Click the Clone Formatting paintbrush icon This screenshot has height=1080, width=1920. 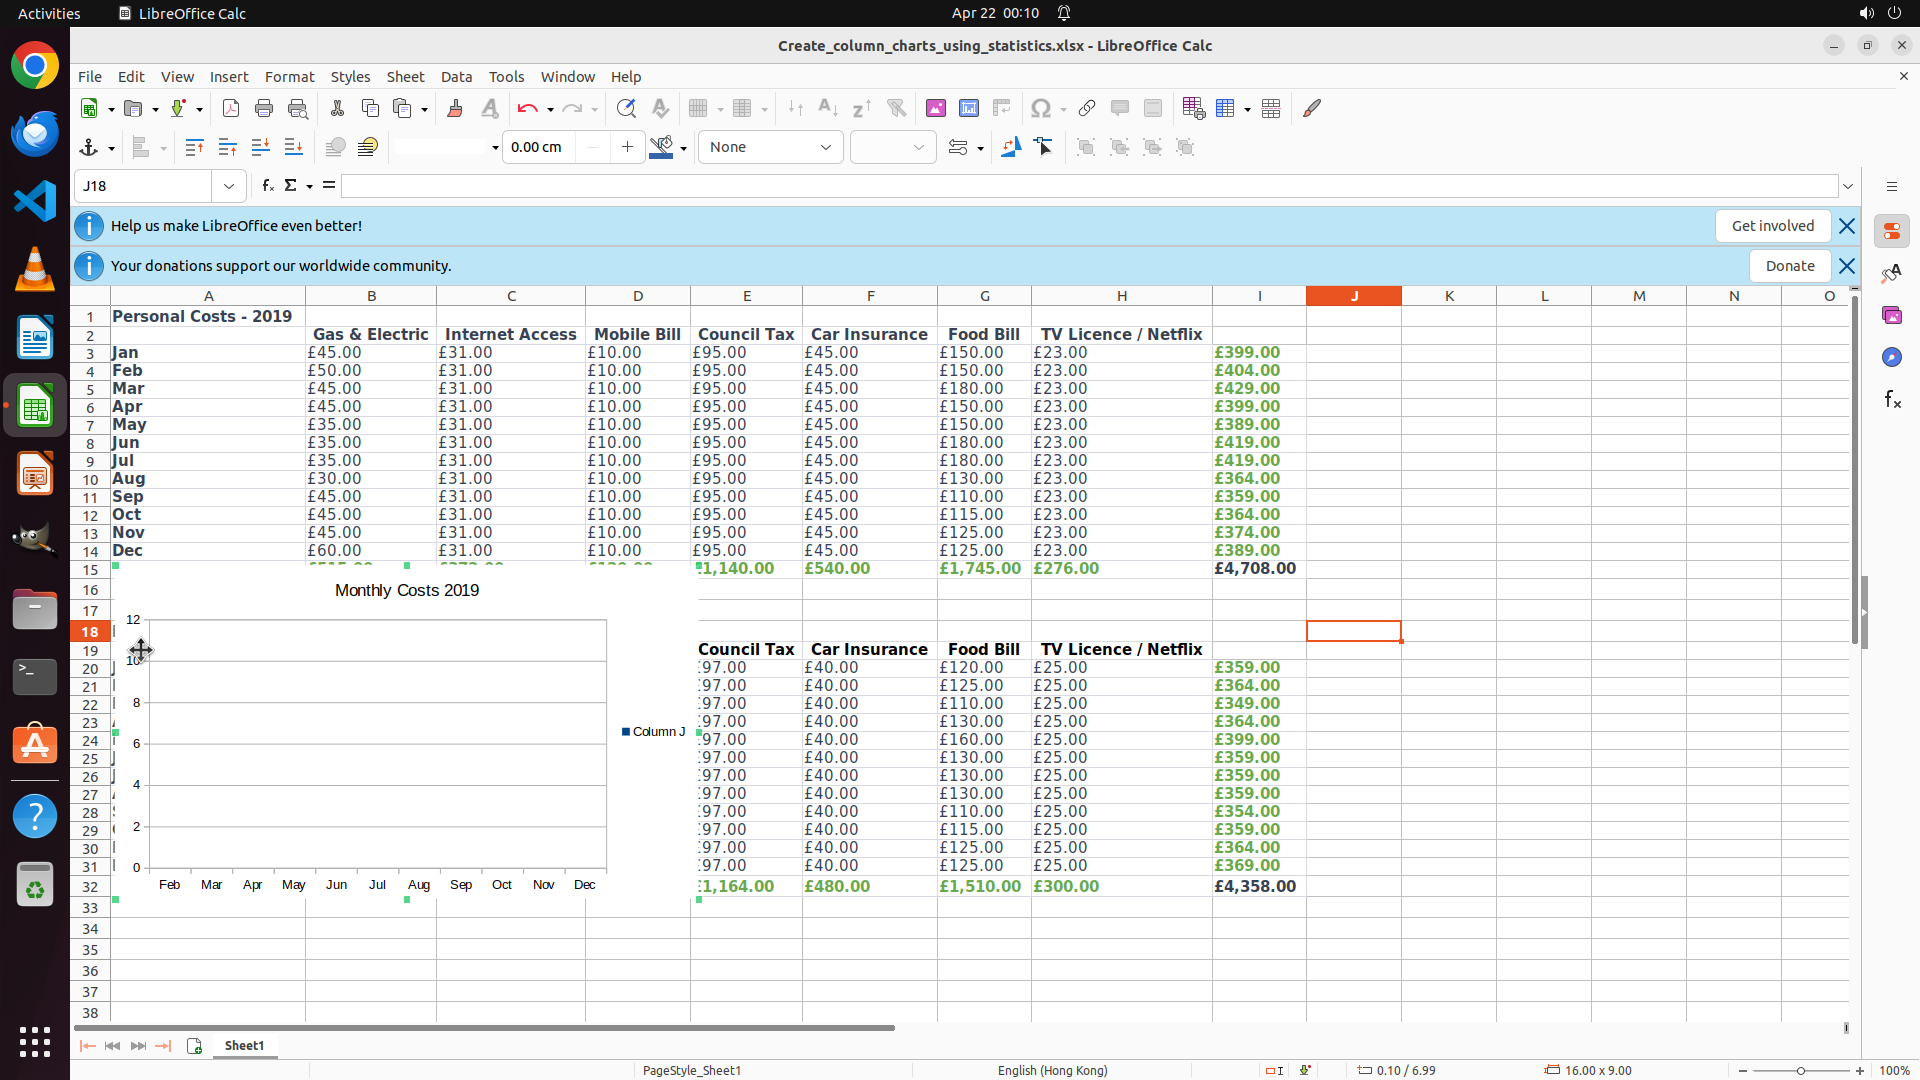[455, 109]
